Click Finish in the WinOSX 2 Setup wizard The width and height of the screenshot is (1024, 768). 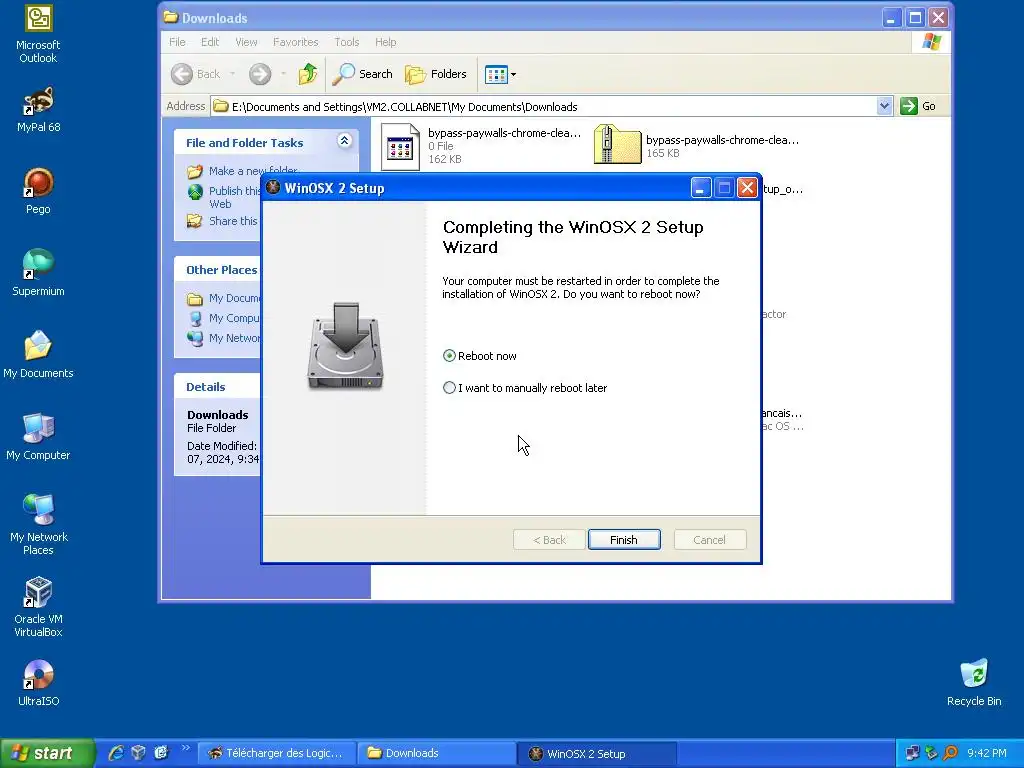click(624, 540)
